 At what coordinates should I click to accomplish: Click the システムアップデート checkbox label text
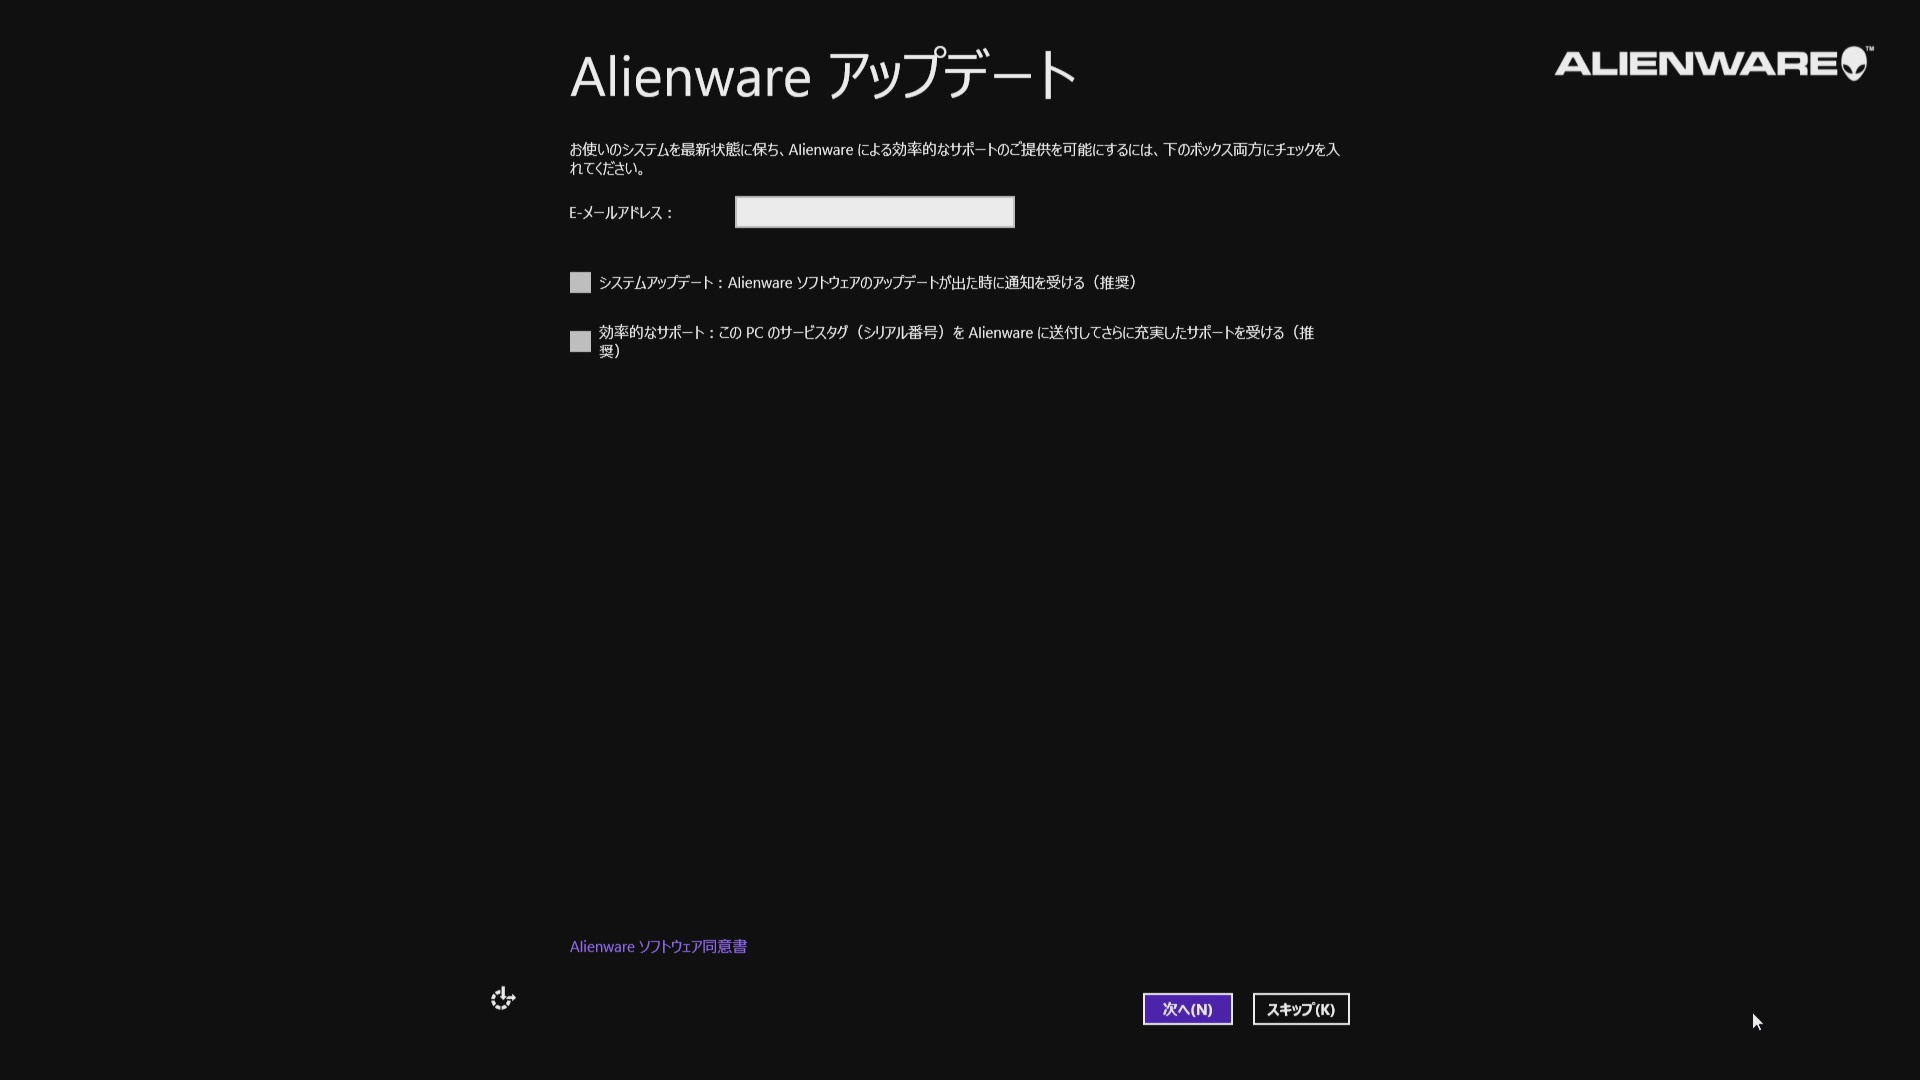click(866, 283)
